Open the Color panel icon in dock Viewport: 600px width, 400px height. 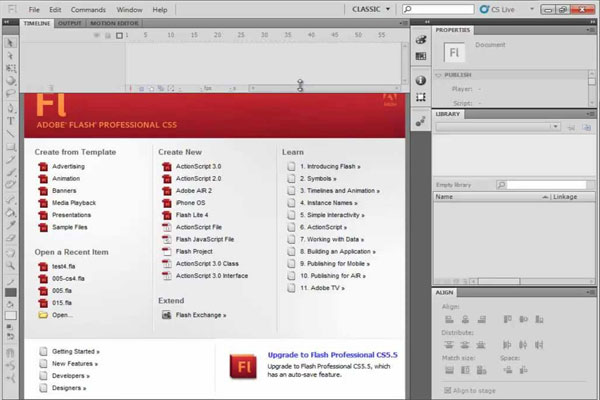pyautogui.click(x=421, y=40)
